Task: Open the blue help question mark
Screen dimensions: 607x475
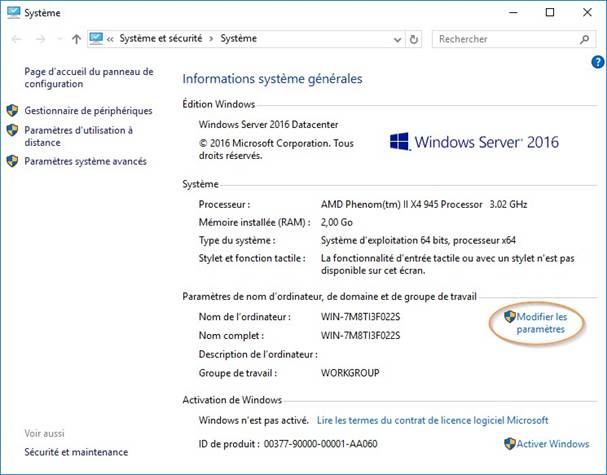Action: [x=598, y=62]
